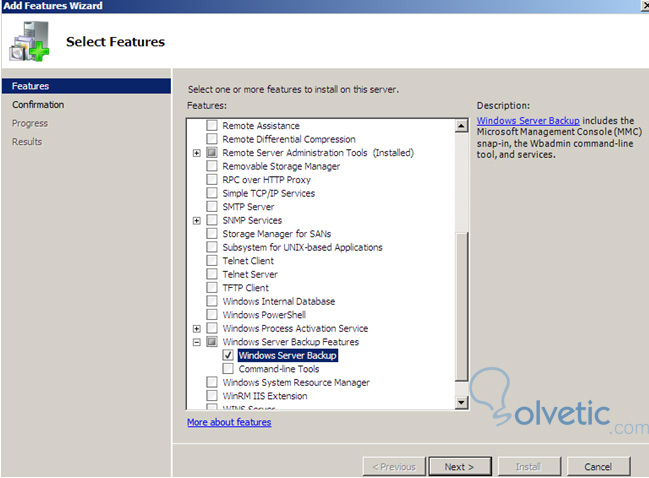Image resolution: width=649 pixels, height=478 pixels.
Task: Check the TFTP Client checkbox
Action: pos(212,288)
